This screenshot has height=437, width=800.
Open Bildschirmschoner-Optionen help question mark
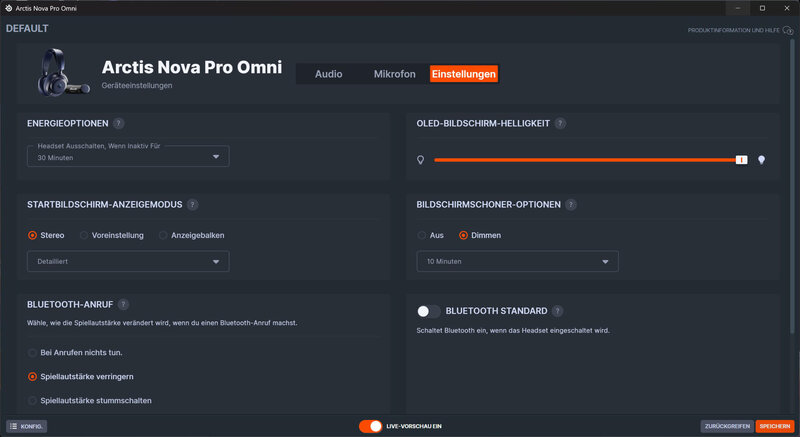(571, 204)
